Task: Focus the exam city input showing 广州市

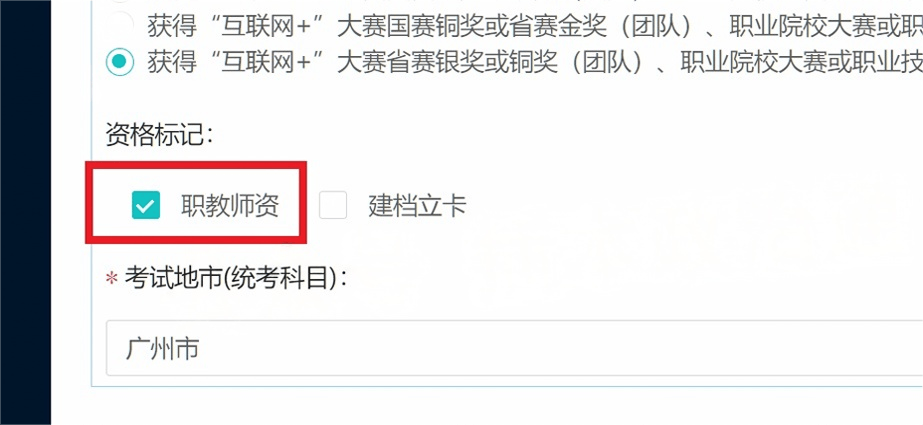Action: [x=514, y=348]
